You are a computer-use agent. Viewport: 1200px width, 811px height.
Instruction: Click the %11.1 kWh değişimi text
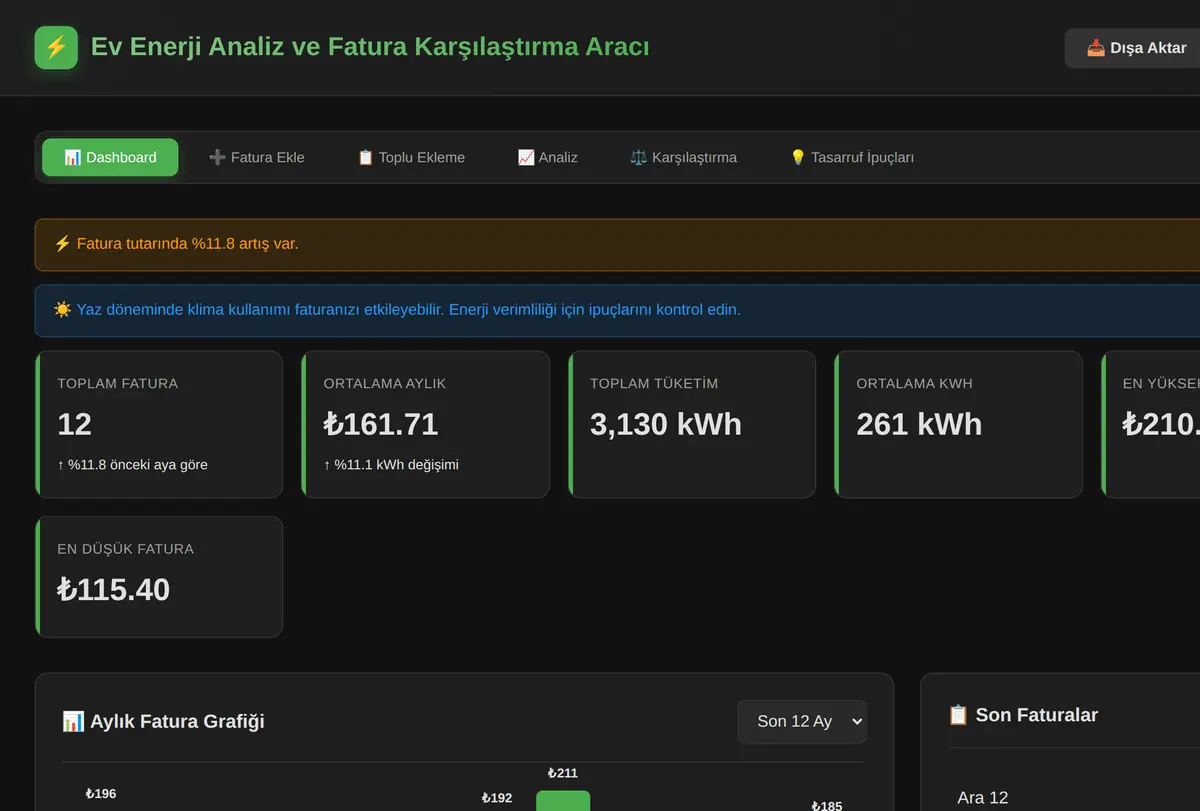pyautogui.click(x=391, y=464)
